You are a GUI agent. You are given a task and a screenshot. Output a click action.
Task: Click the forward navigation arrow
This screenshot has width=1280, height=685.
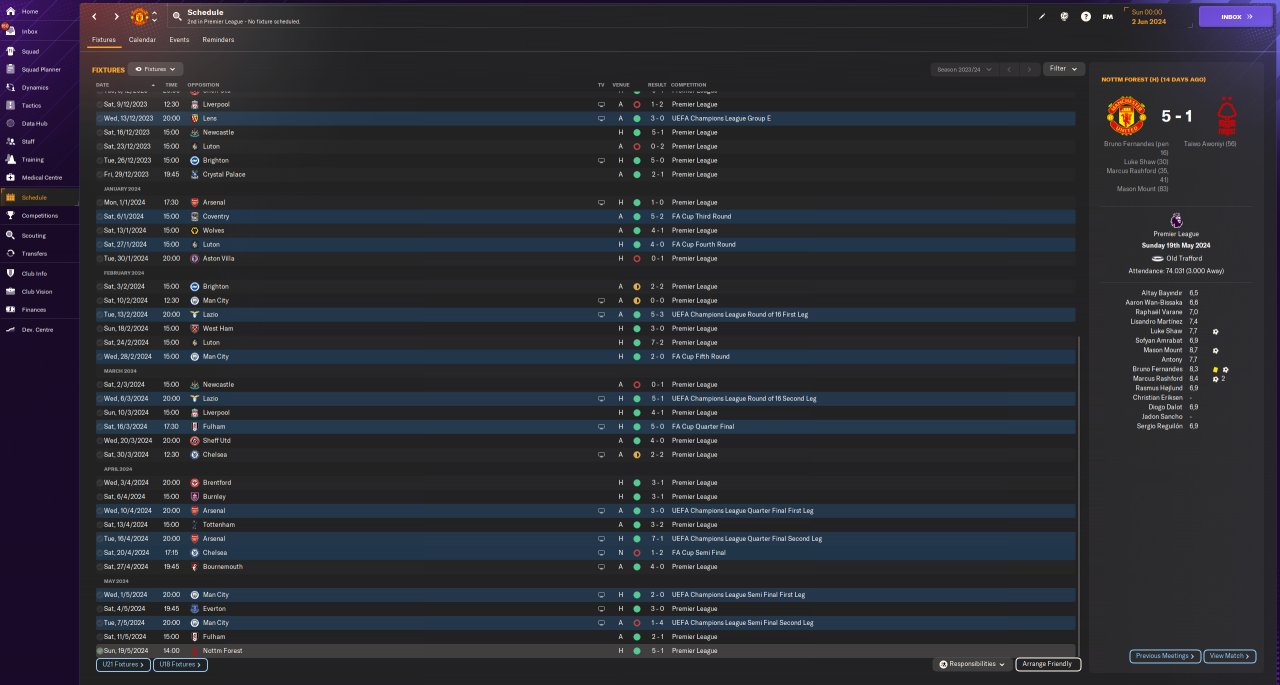(116, 17)
